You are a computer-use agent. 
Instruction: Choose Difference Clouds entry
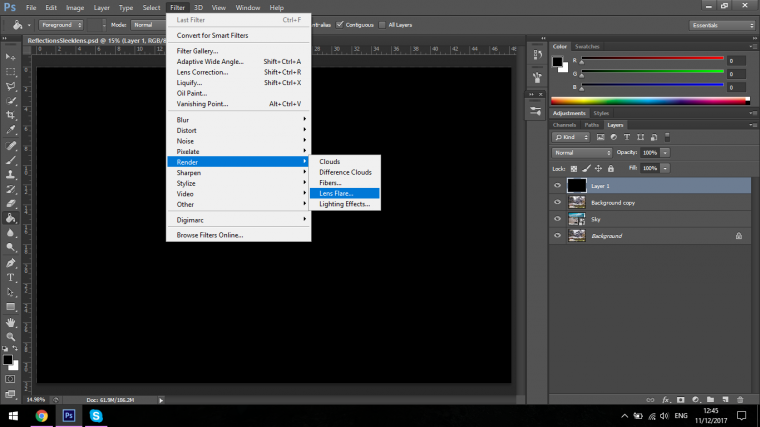click(x=345, y=172)
